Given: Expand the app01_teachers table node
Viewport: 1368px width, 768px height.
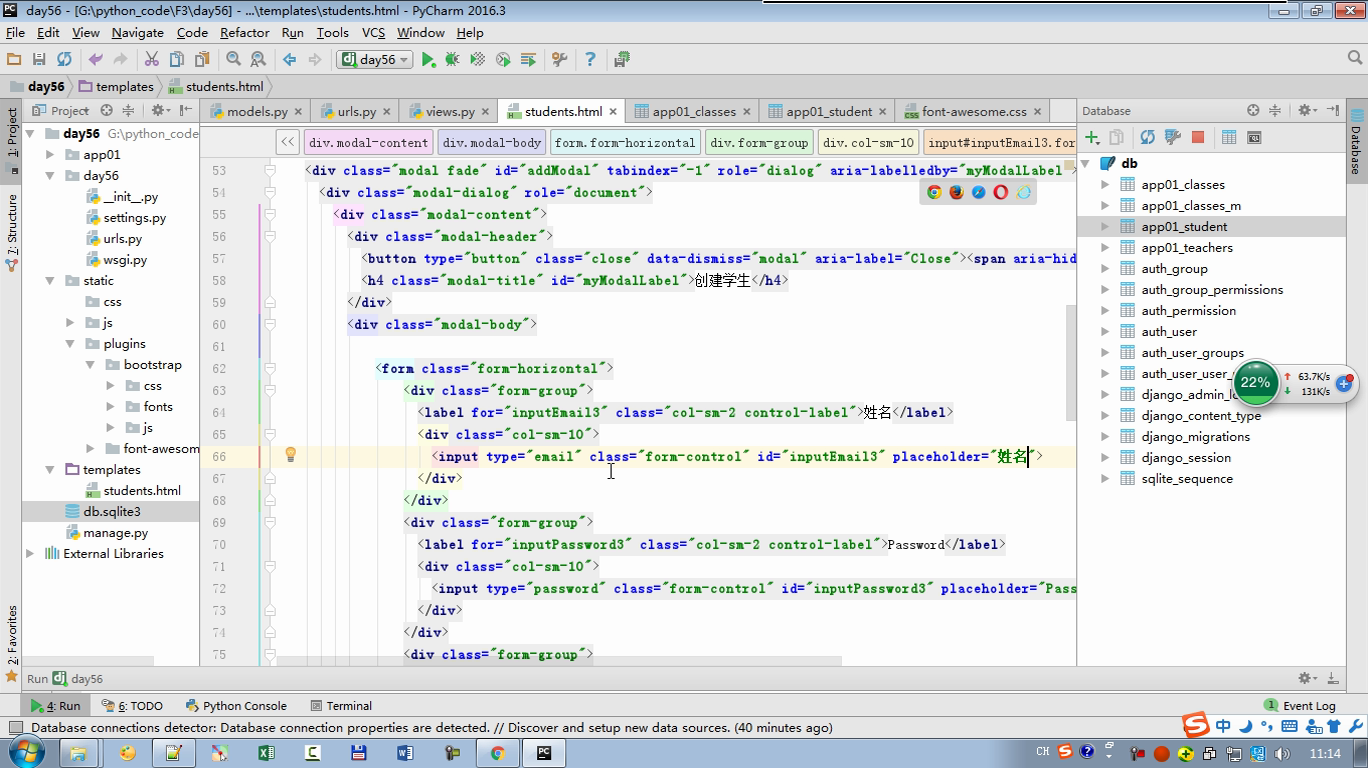Looking at the screenshot, I should coord(1105,248).
